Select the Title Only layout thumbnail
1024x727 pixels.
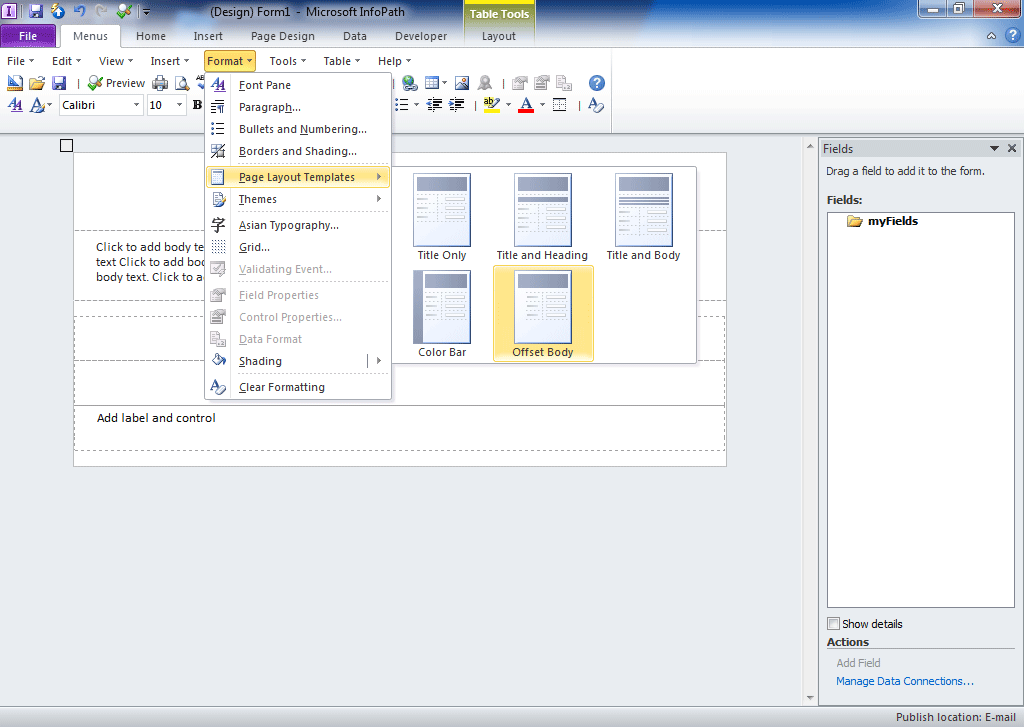coord(441,217)
